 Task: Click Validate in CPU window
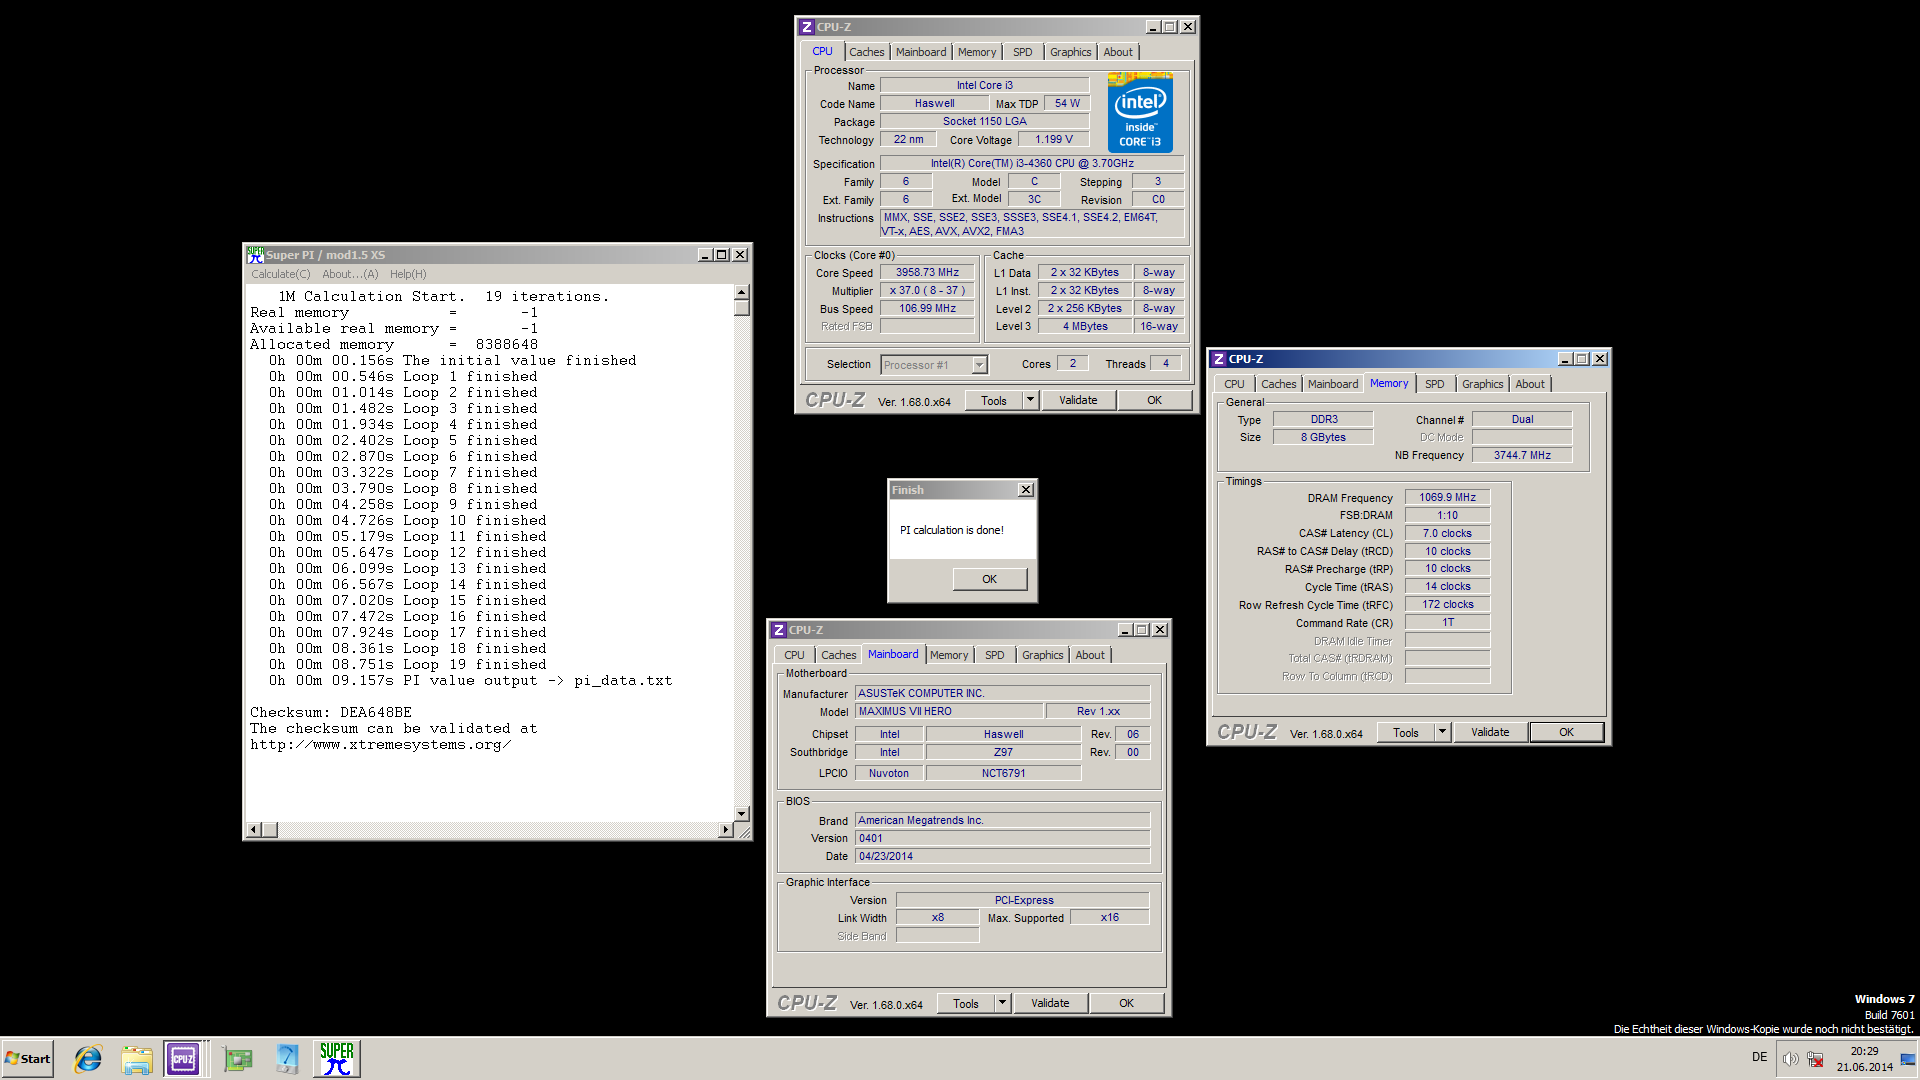pos(1078,400)
